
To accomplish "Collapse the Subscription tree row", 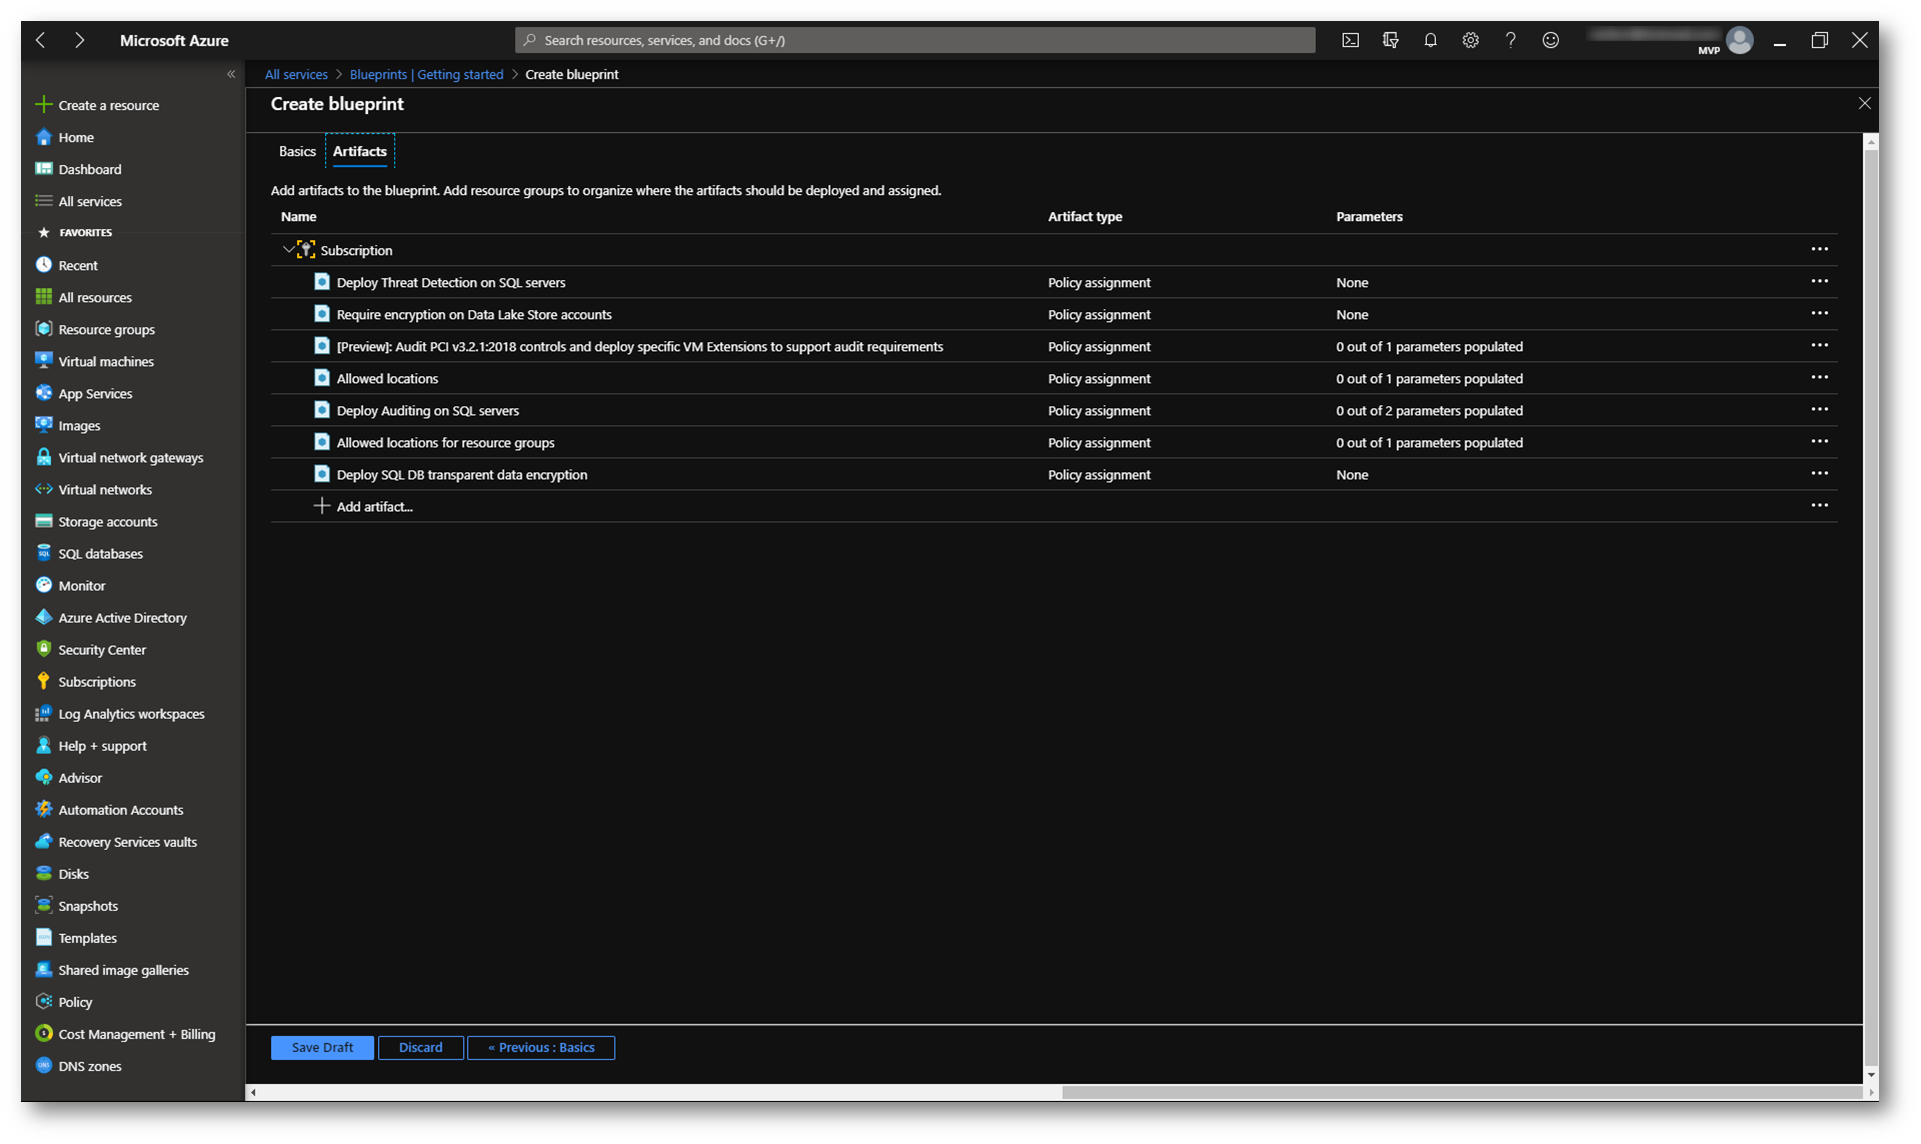I will point(288,249).
